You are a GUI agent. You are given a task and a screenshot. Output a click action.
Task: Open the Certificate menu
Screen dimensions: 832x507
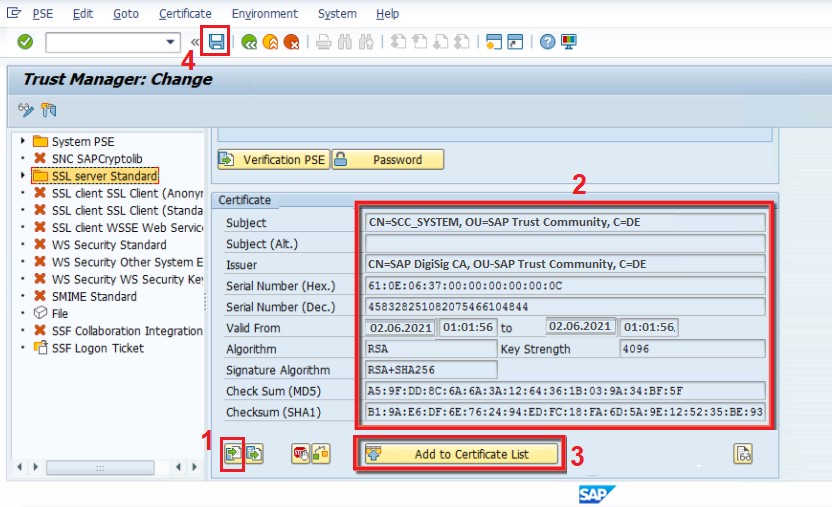[185, 14]
